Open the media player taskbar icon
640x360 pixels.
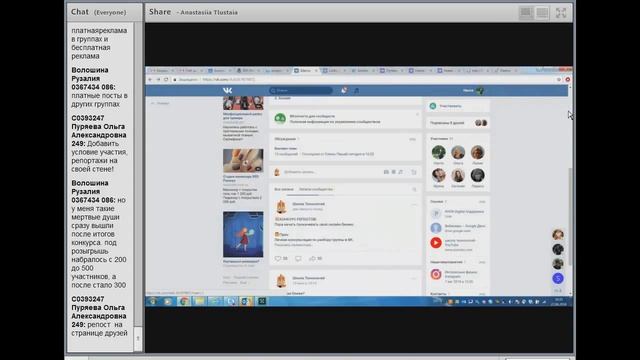168,301
